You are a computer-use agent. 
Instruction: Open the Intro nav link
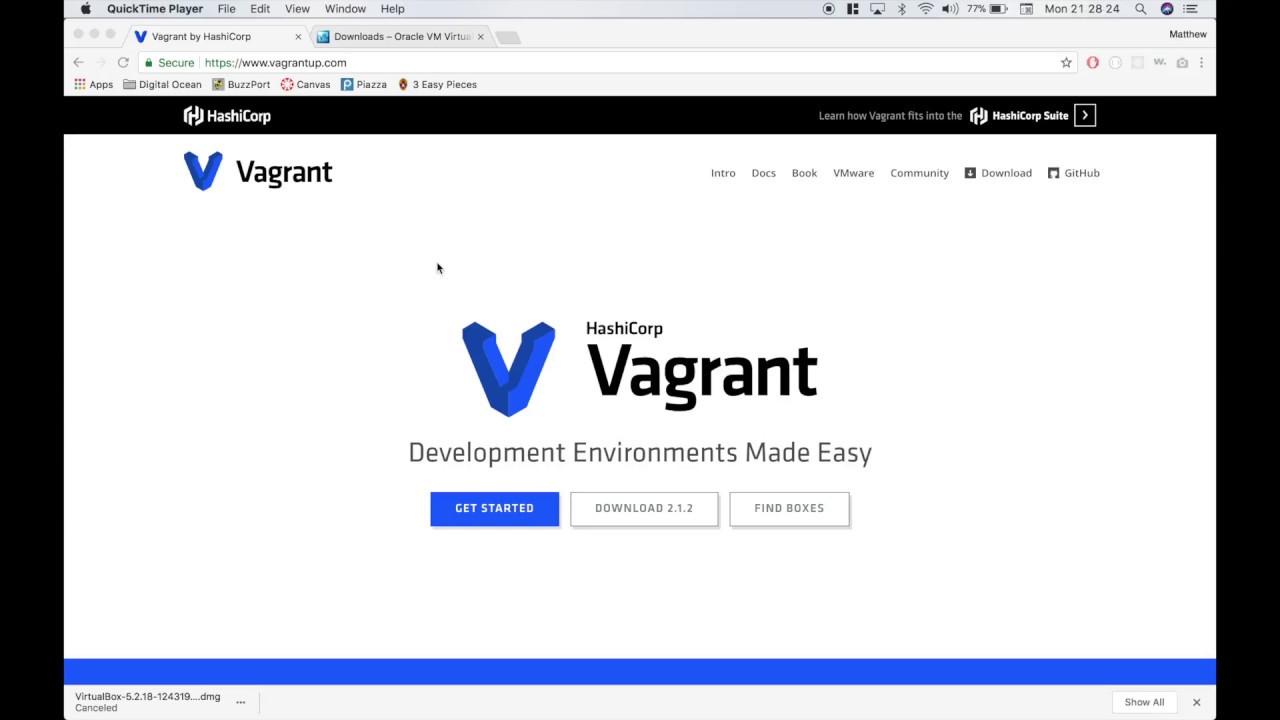tap(723, 173)
